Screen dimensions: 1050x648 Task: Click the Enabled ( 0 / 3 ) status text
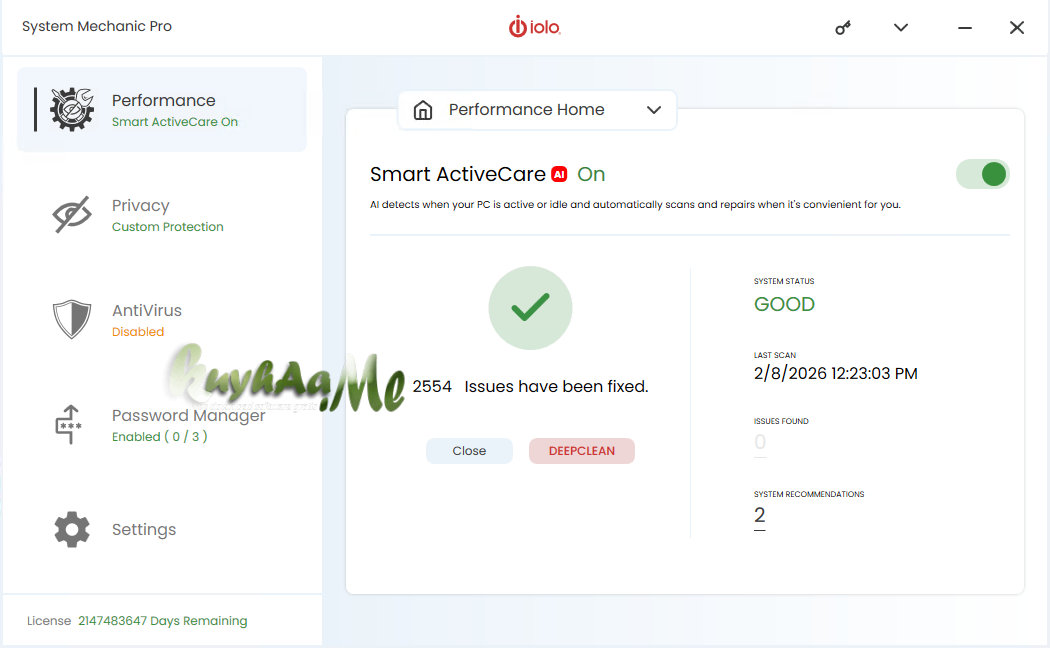tap(159, 436)
